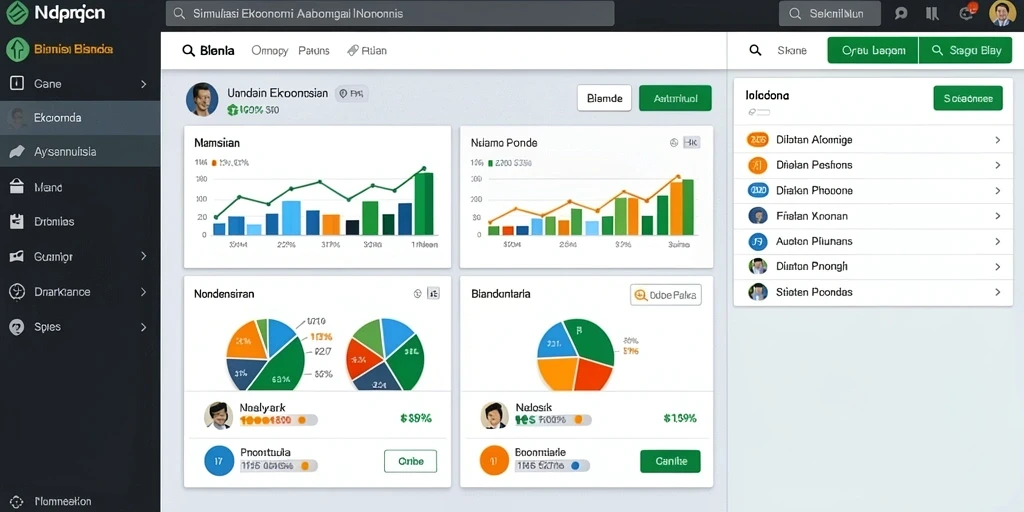1024x512 pixels.
Task: Toggle the chart view icon on Nondensiran panel
Action: 433,294
